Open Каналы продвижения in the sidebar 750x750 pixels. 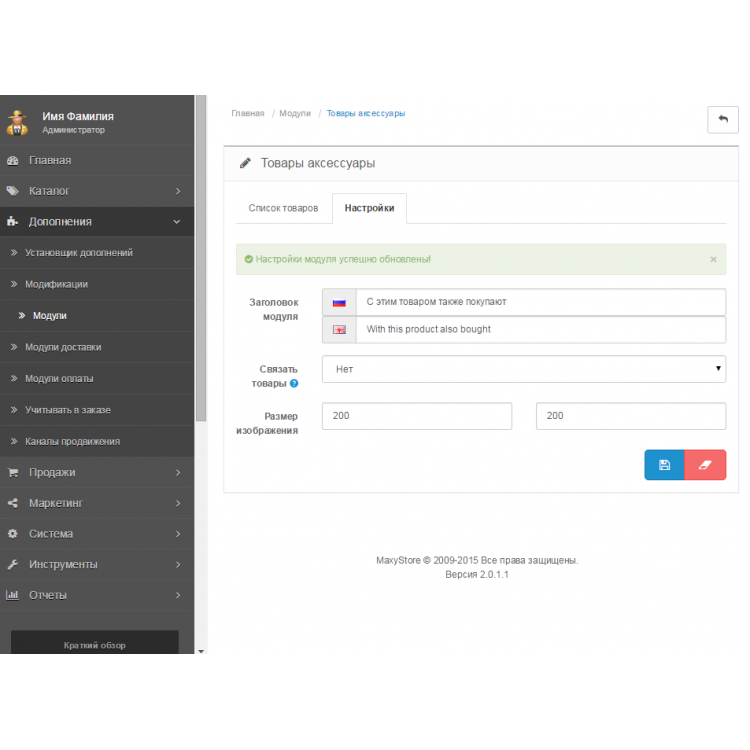pos(97,441)
